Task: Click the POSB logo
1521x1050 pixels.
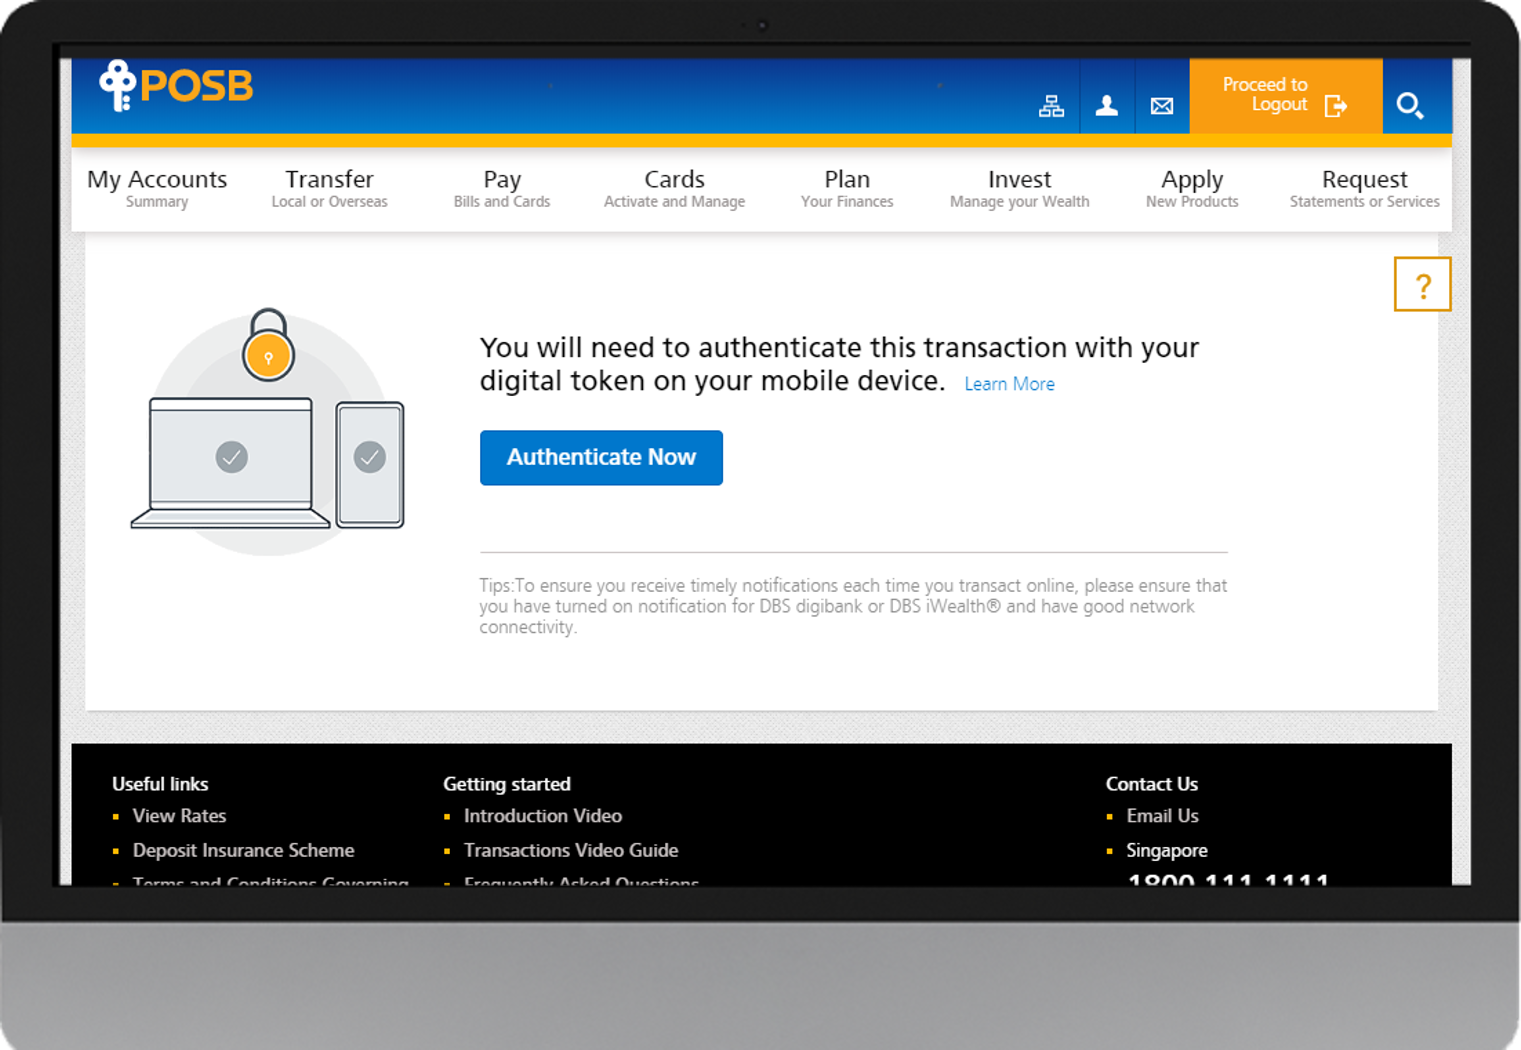Action: [176, 86]
